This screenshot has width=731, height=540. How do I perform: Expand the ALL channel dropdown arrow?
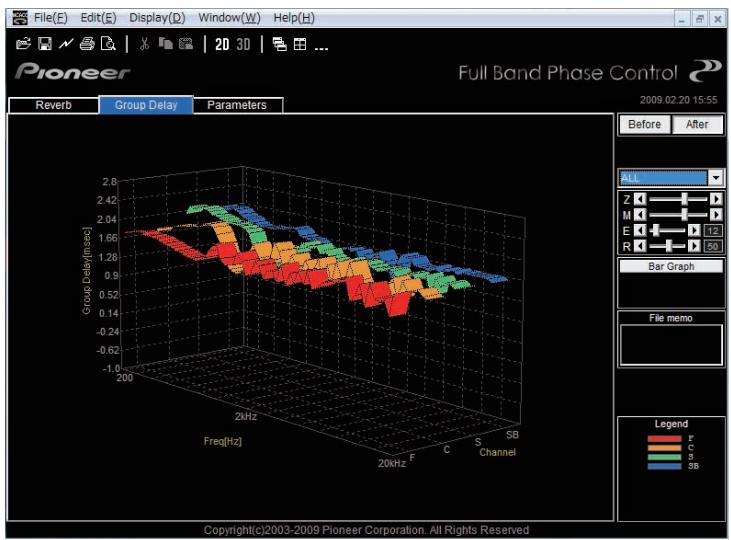pyautogui.click(x=716, y=178)
